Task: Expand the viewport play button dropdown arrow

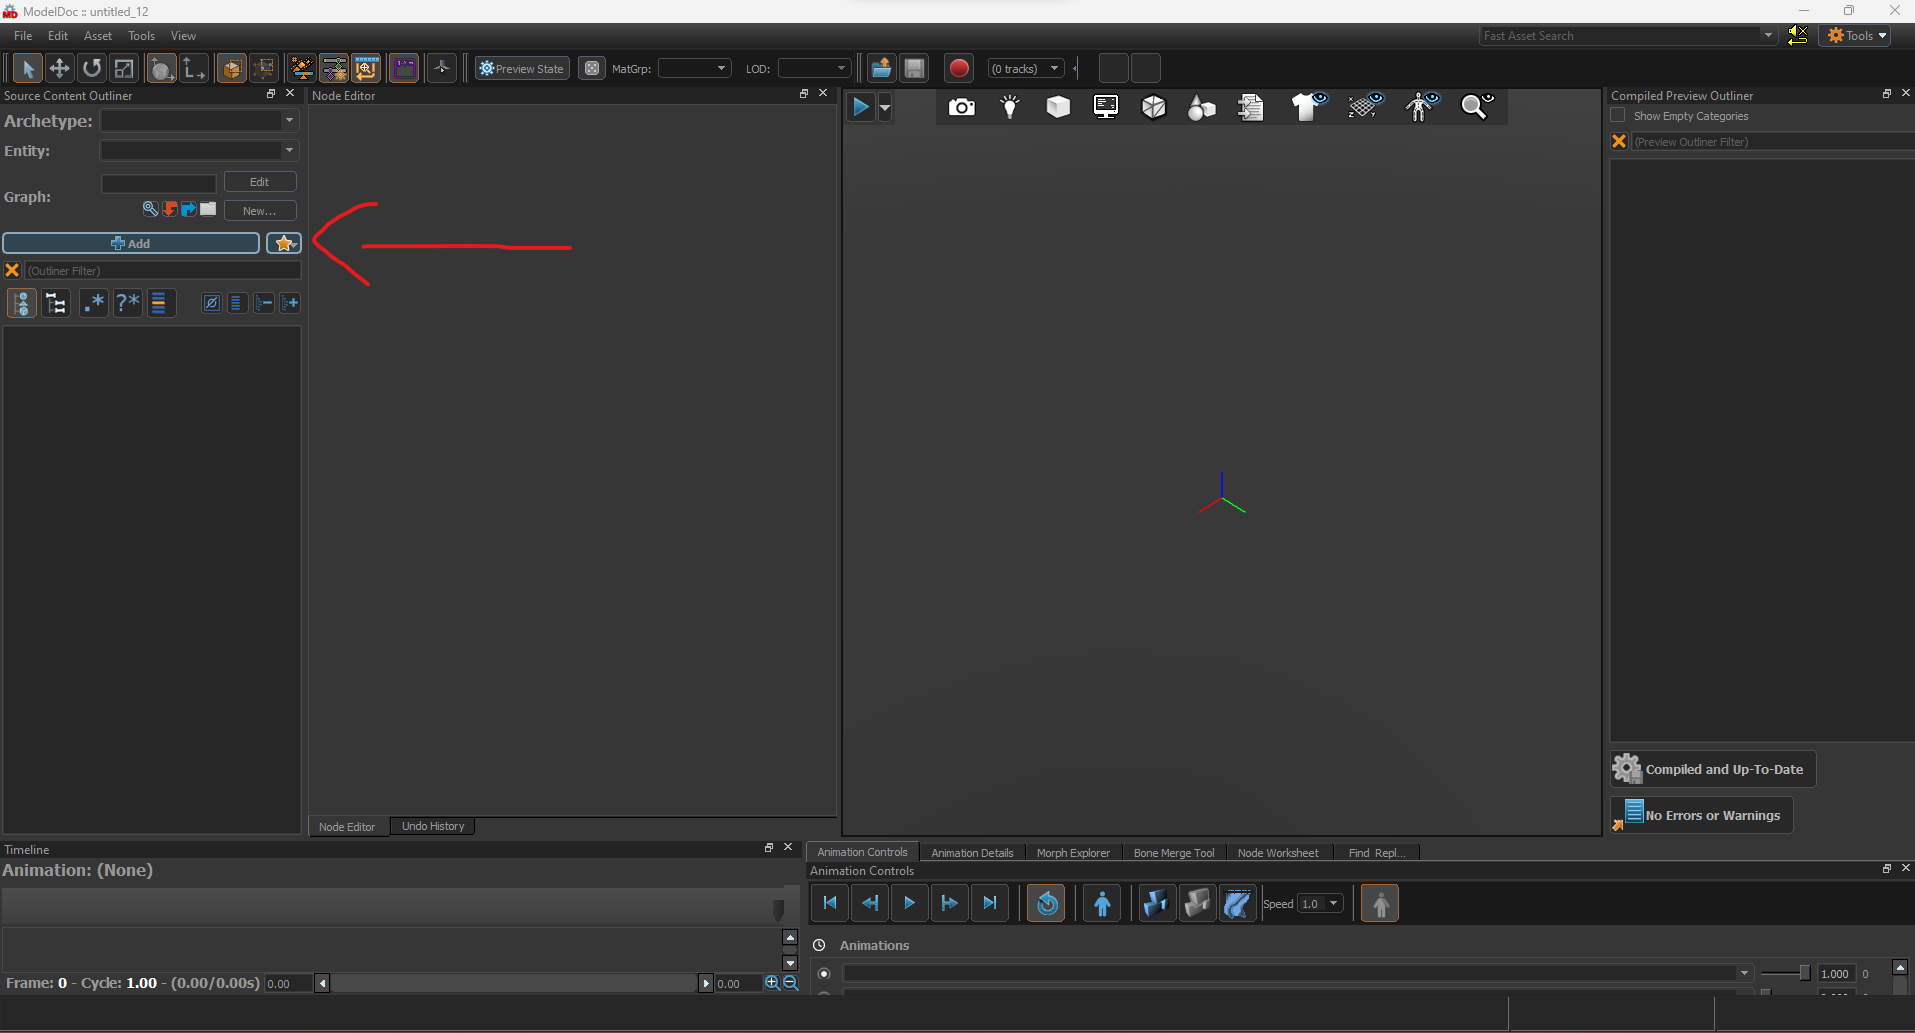Action: (x=884, y=107)
